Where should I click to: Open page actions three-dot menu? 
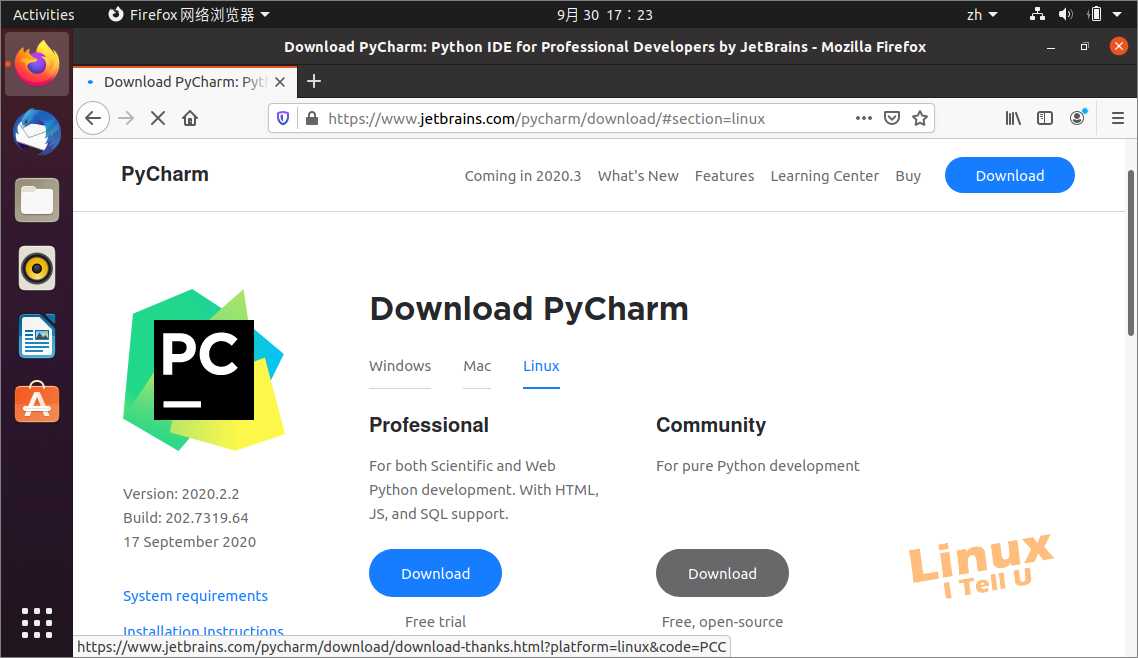coord(864,118)
